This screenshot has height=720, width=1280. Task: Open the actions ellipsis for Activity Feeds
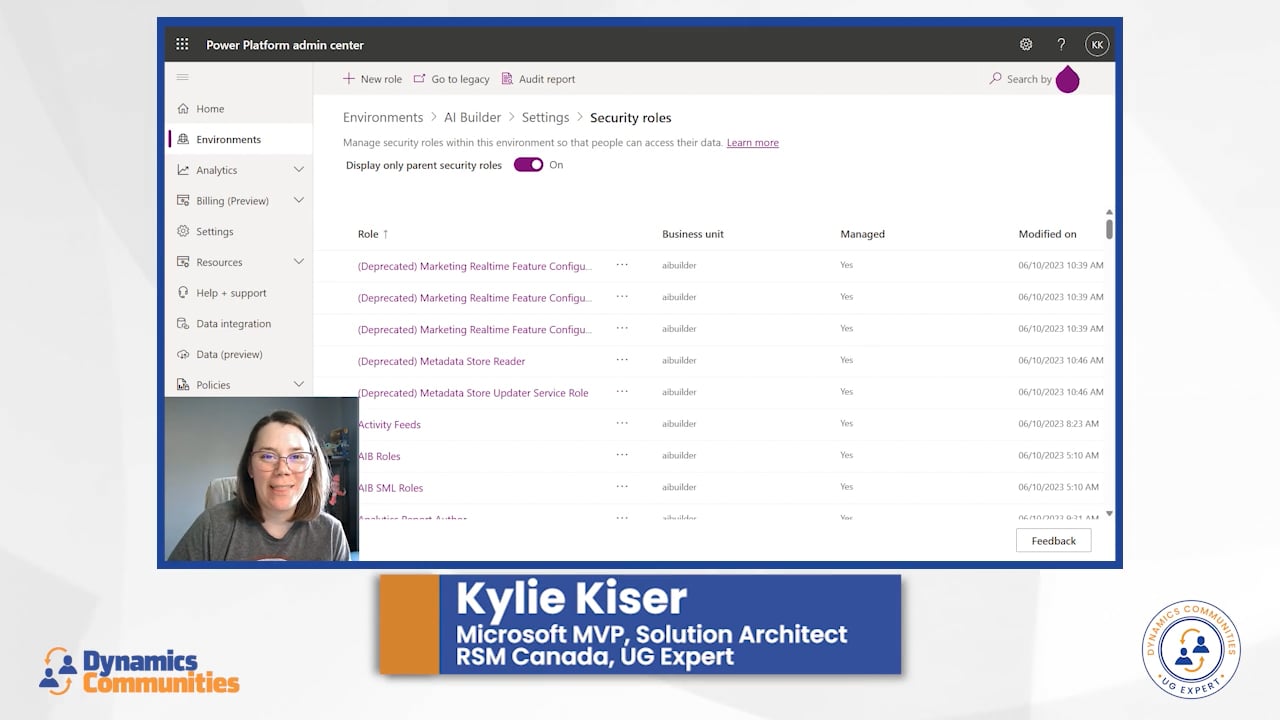point(622,424)
